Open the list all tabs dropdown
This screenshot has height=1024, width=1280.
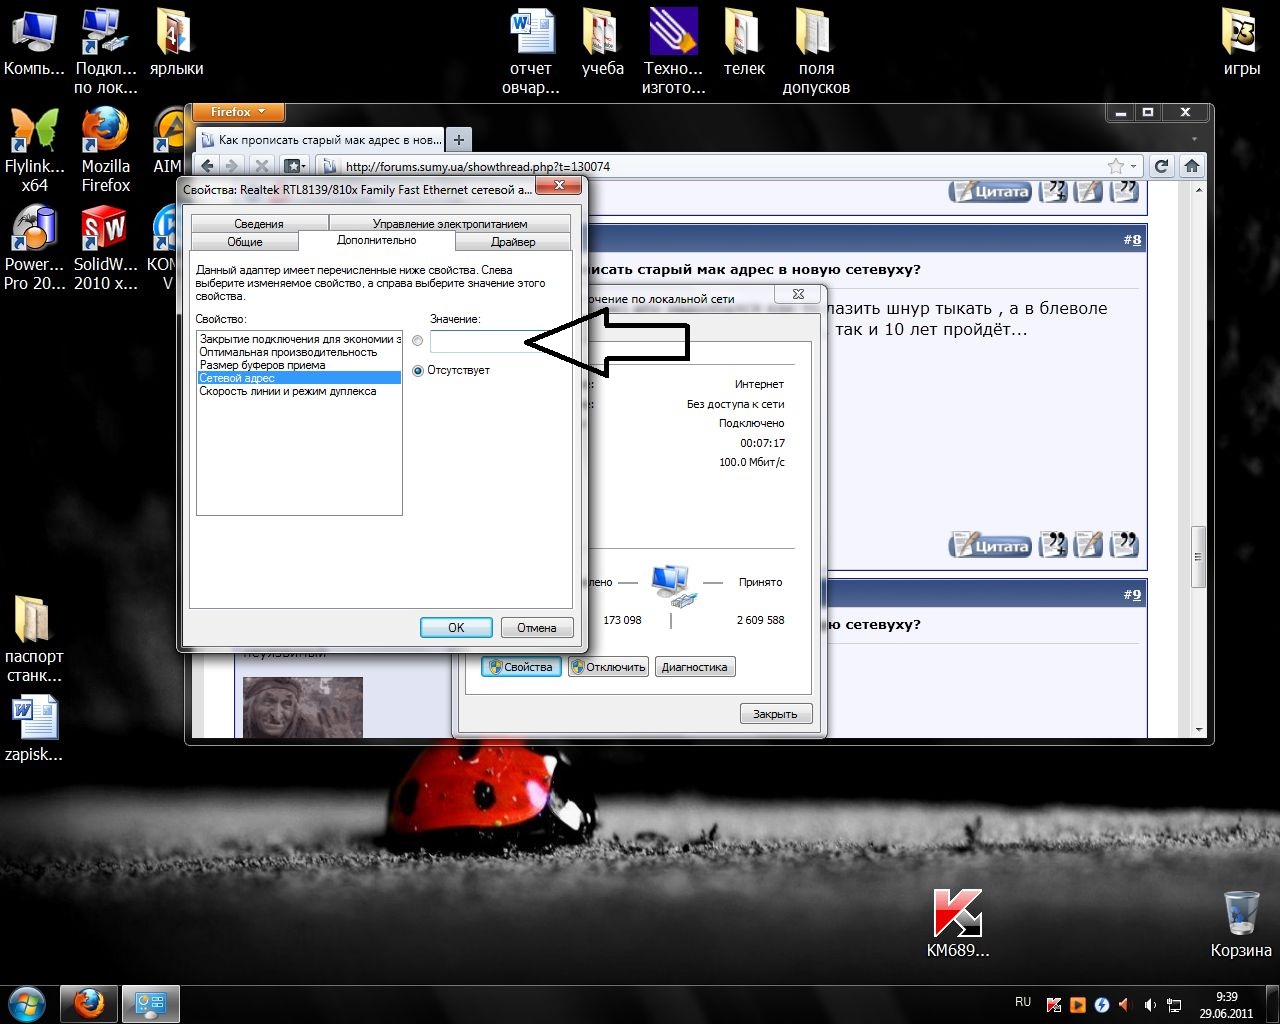click(x=1194, y=139)
